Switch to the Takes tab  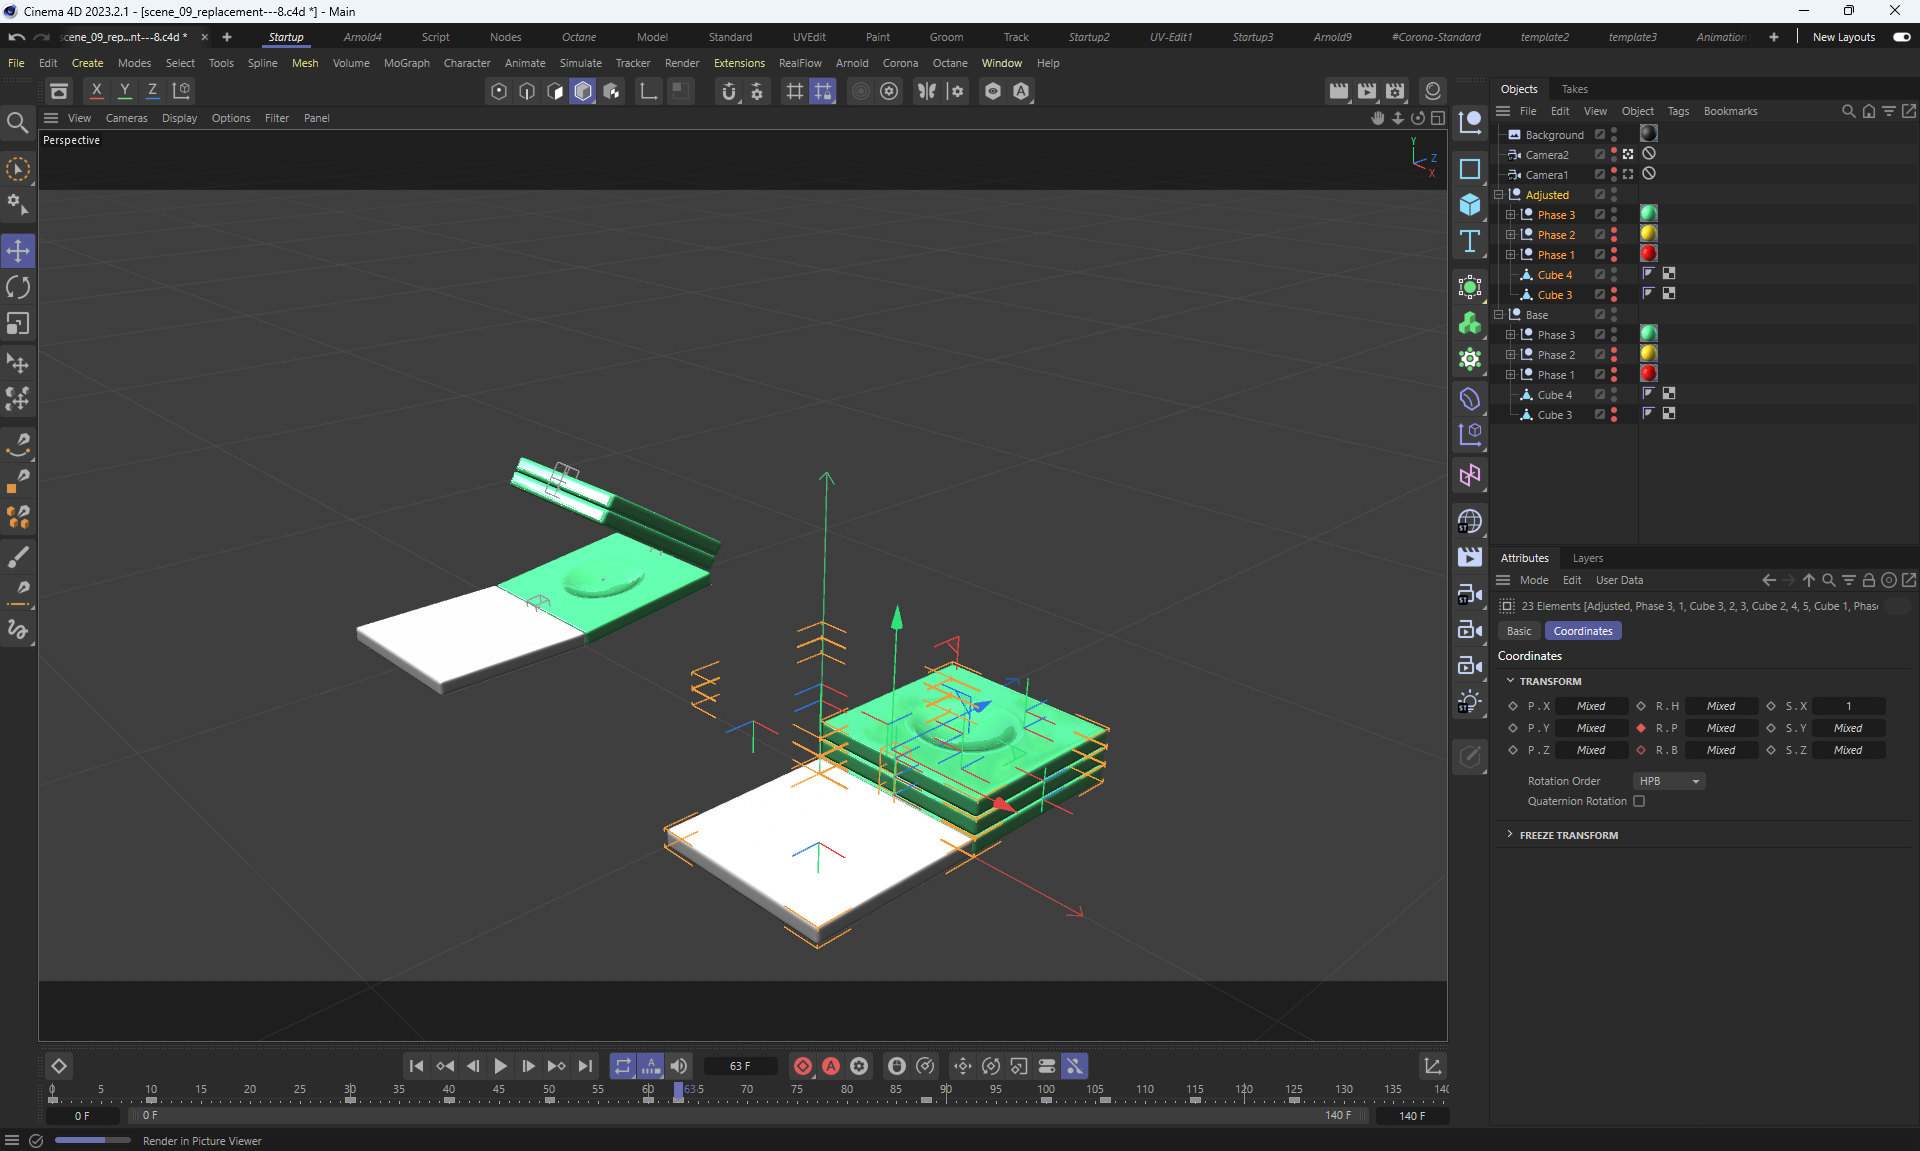coord(1574,89)
